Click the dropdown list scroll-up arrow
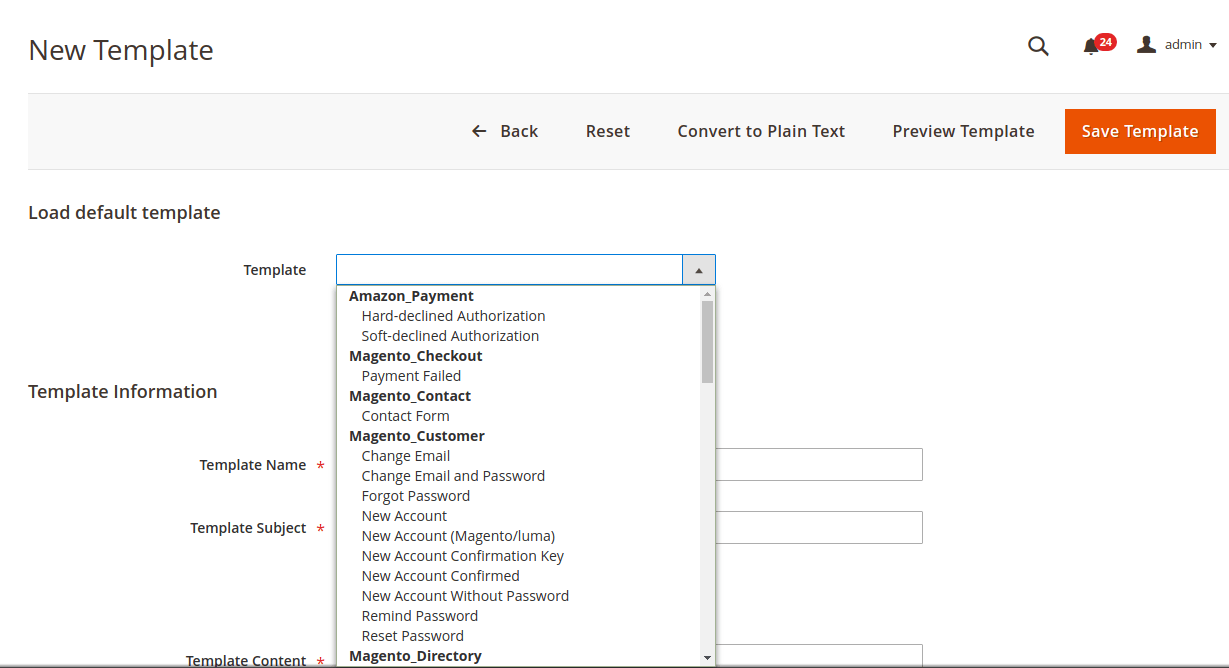This screenshot has width=1229, height=668. [x=707, y=294]
